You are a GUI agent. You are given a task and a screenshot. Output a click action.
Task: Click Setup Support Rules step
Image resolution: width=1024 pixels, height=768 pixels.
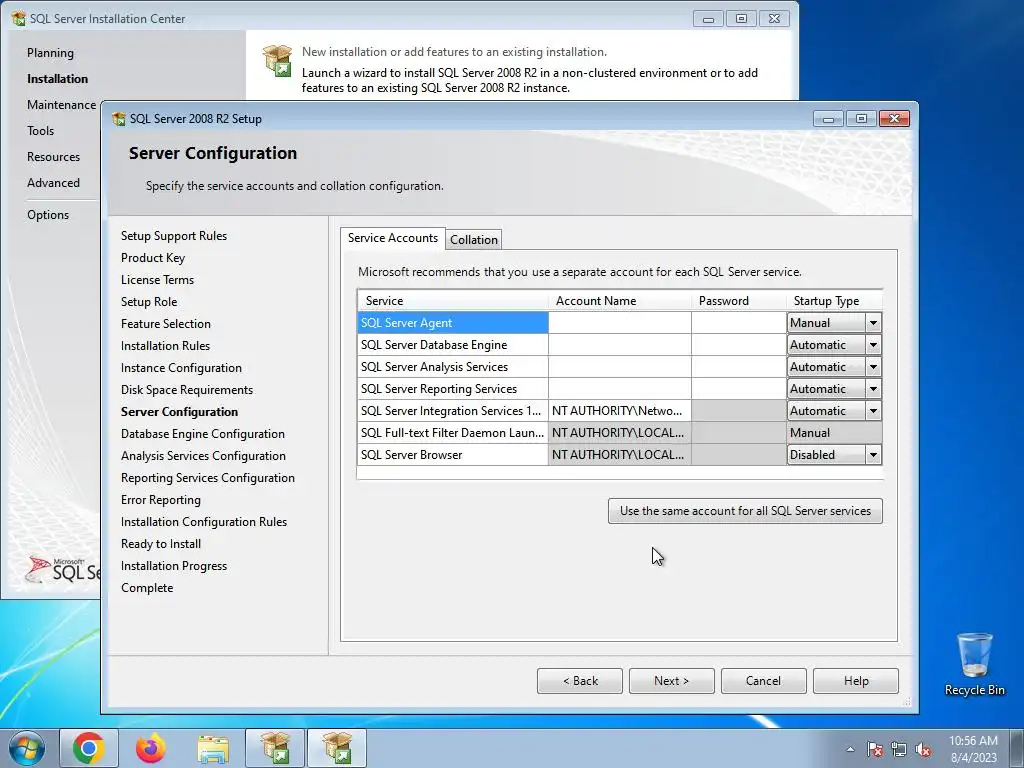[174, 236]
